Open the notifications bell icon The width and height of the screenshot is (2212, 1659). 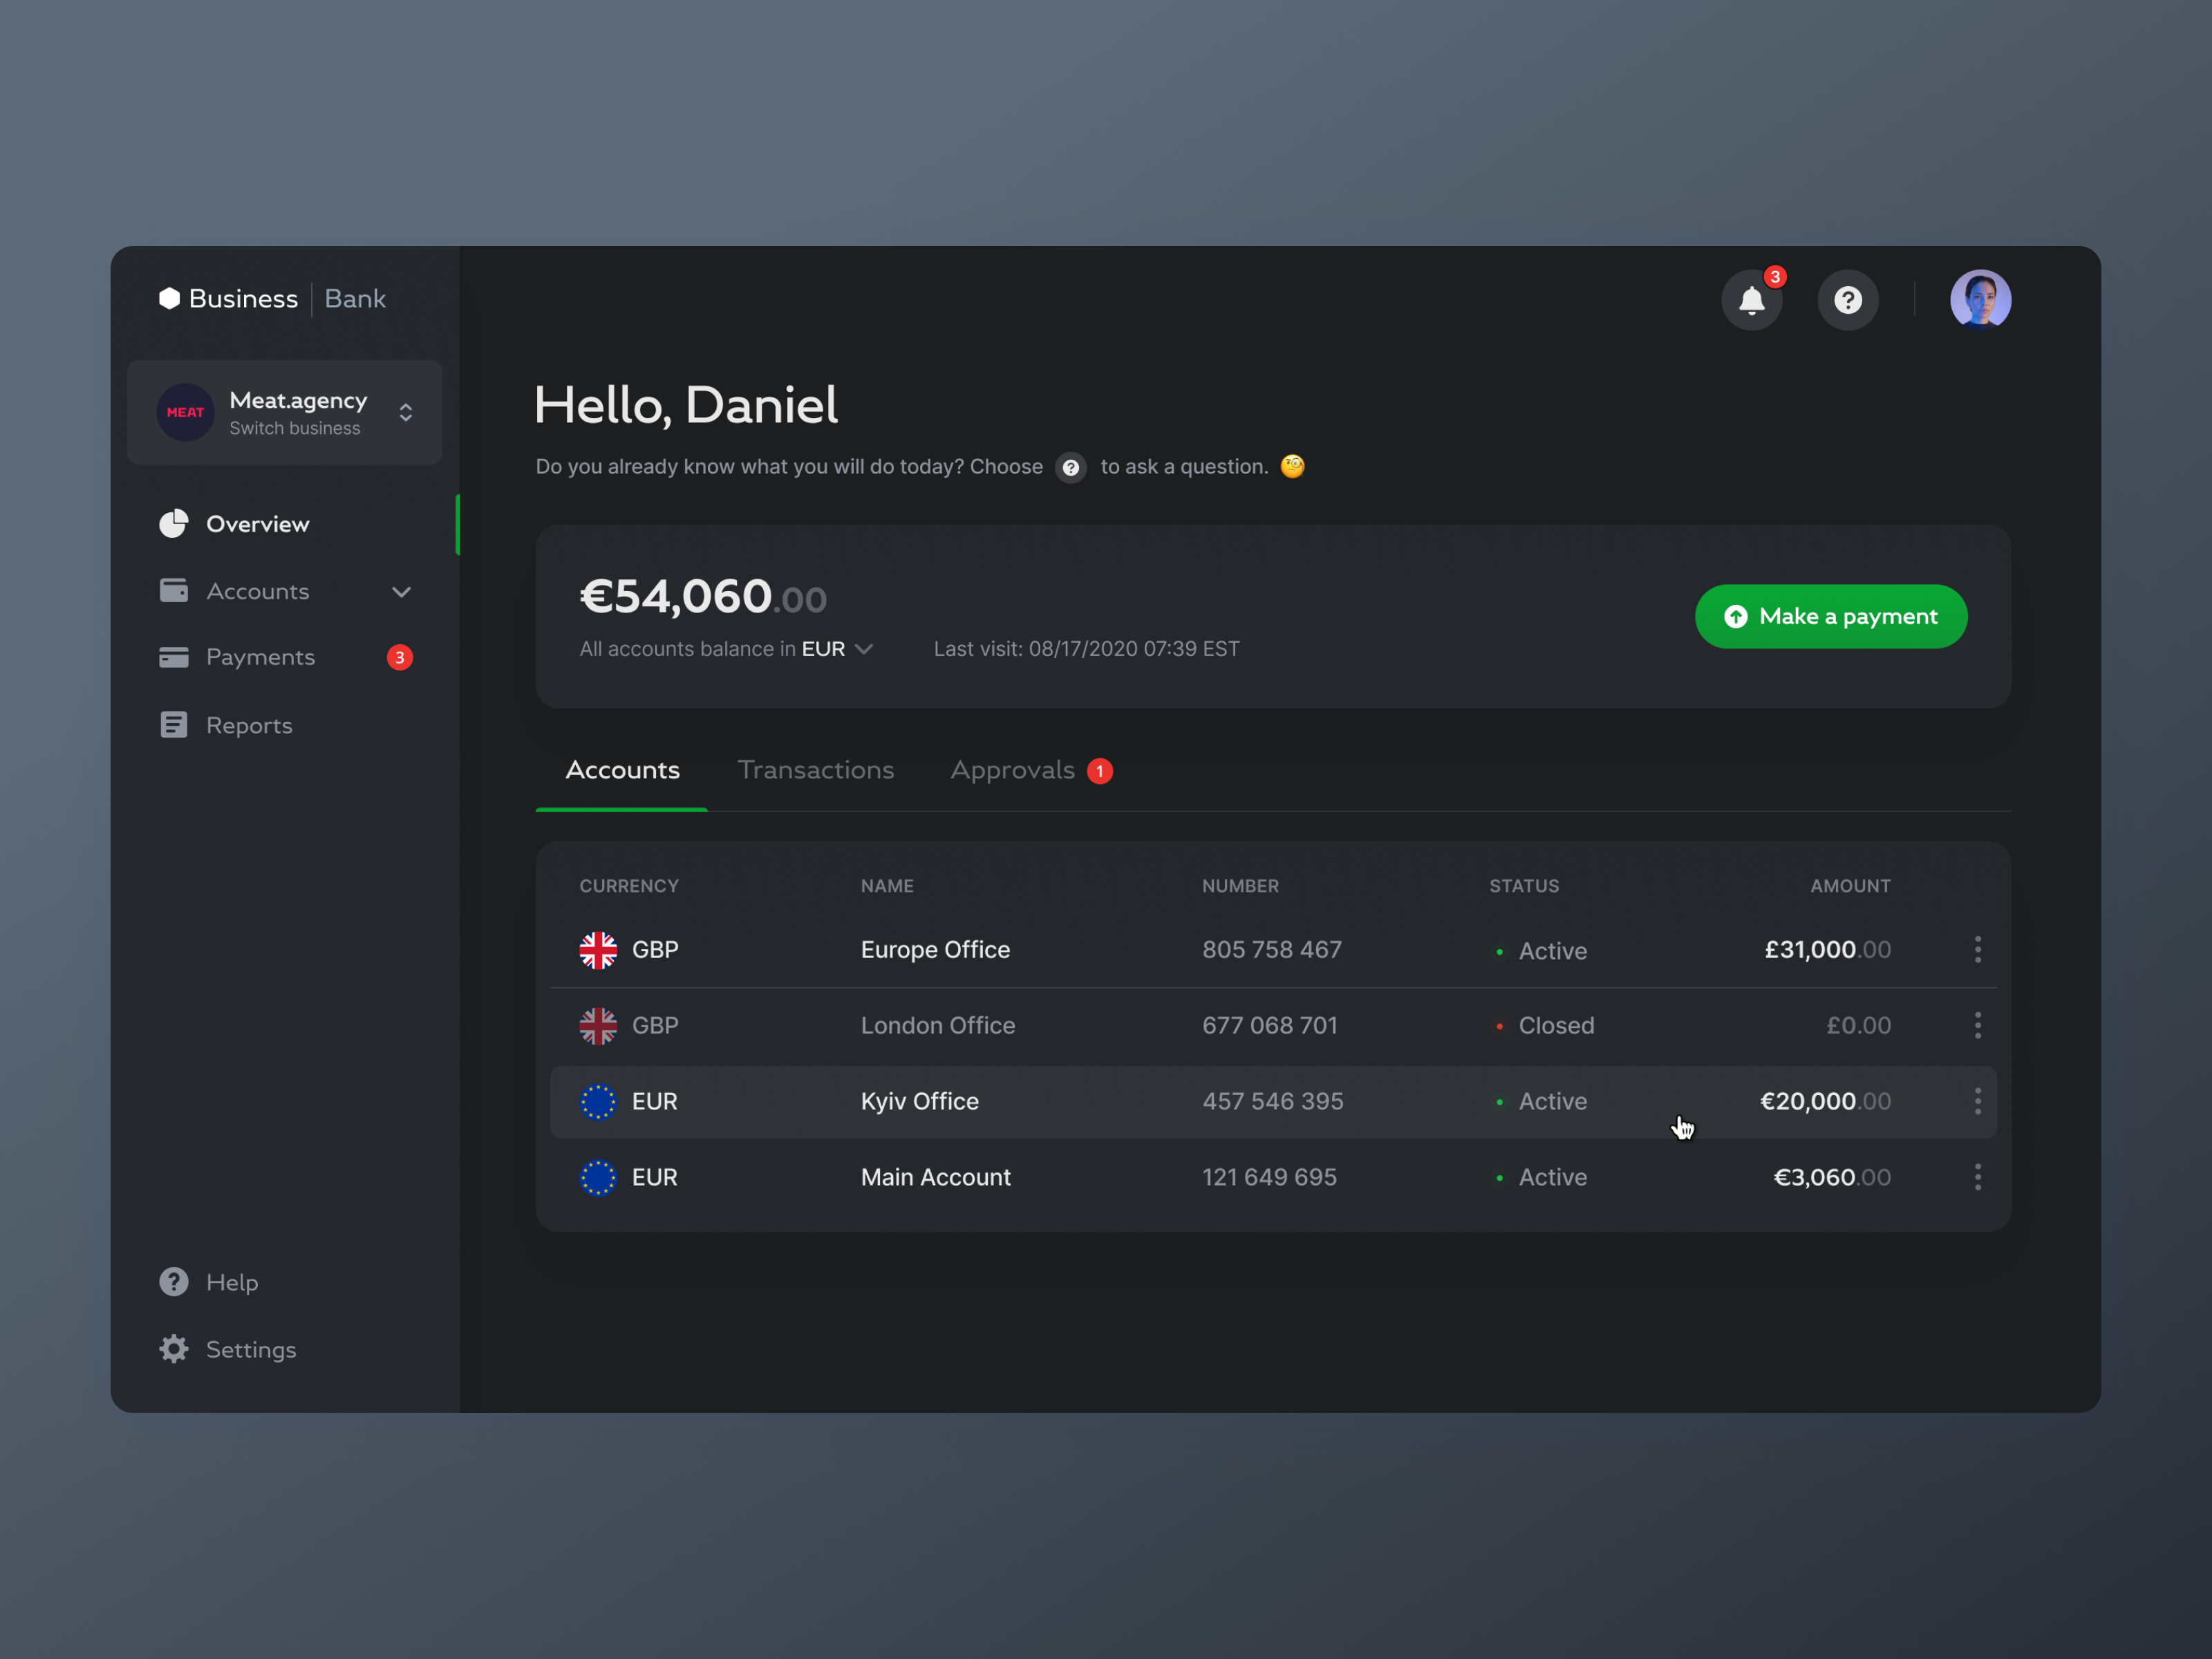click(1751, 300)
